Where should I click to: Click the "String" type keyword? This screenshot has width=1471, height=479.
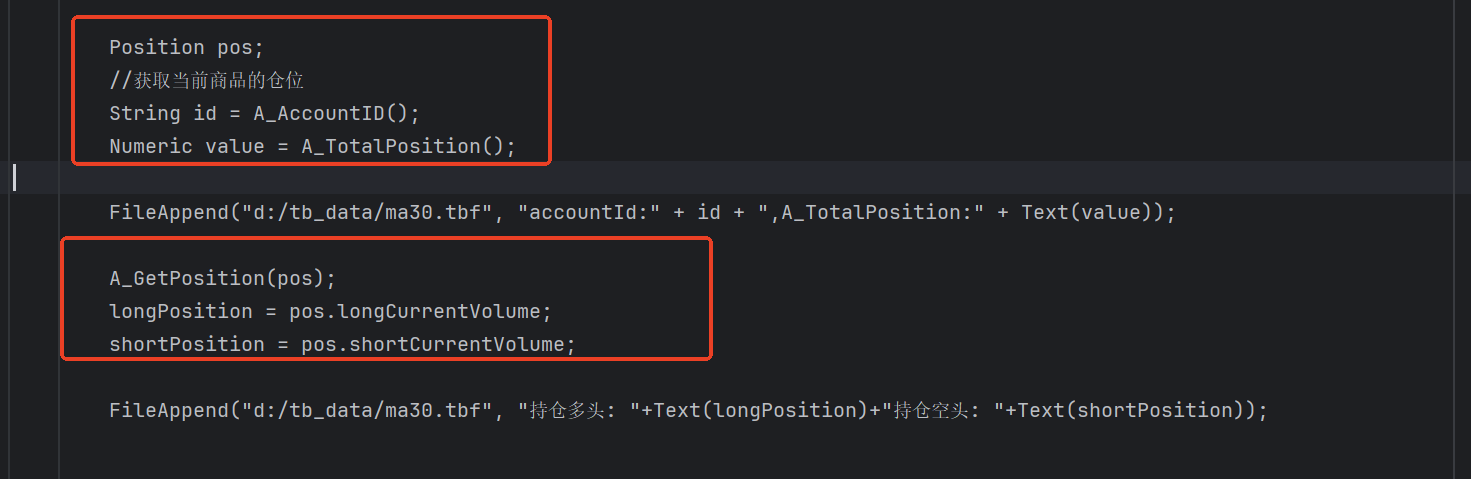(x=145, y=113)
